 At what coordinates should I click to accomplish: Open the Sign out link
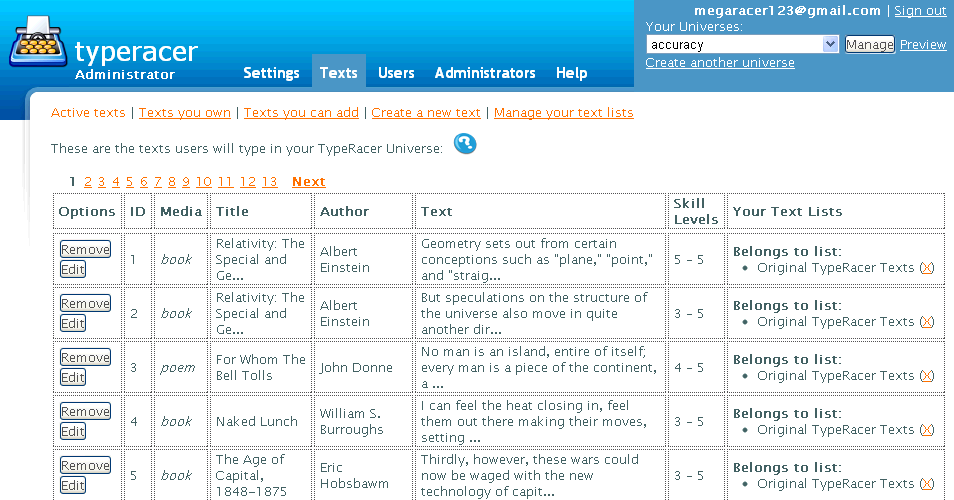pos(919,11)
